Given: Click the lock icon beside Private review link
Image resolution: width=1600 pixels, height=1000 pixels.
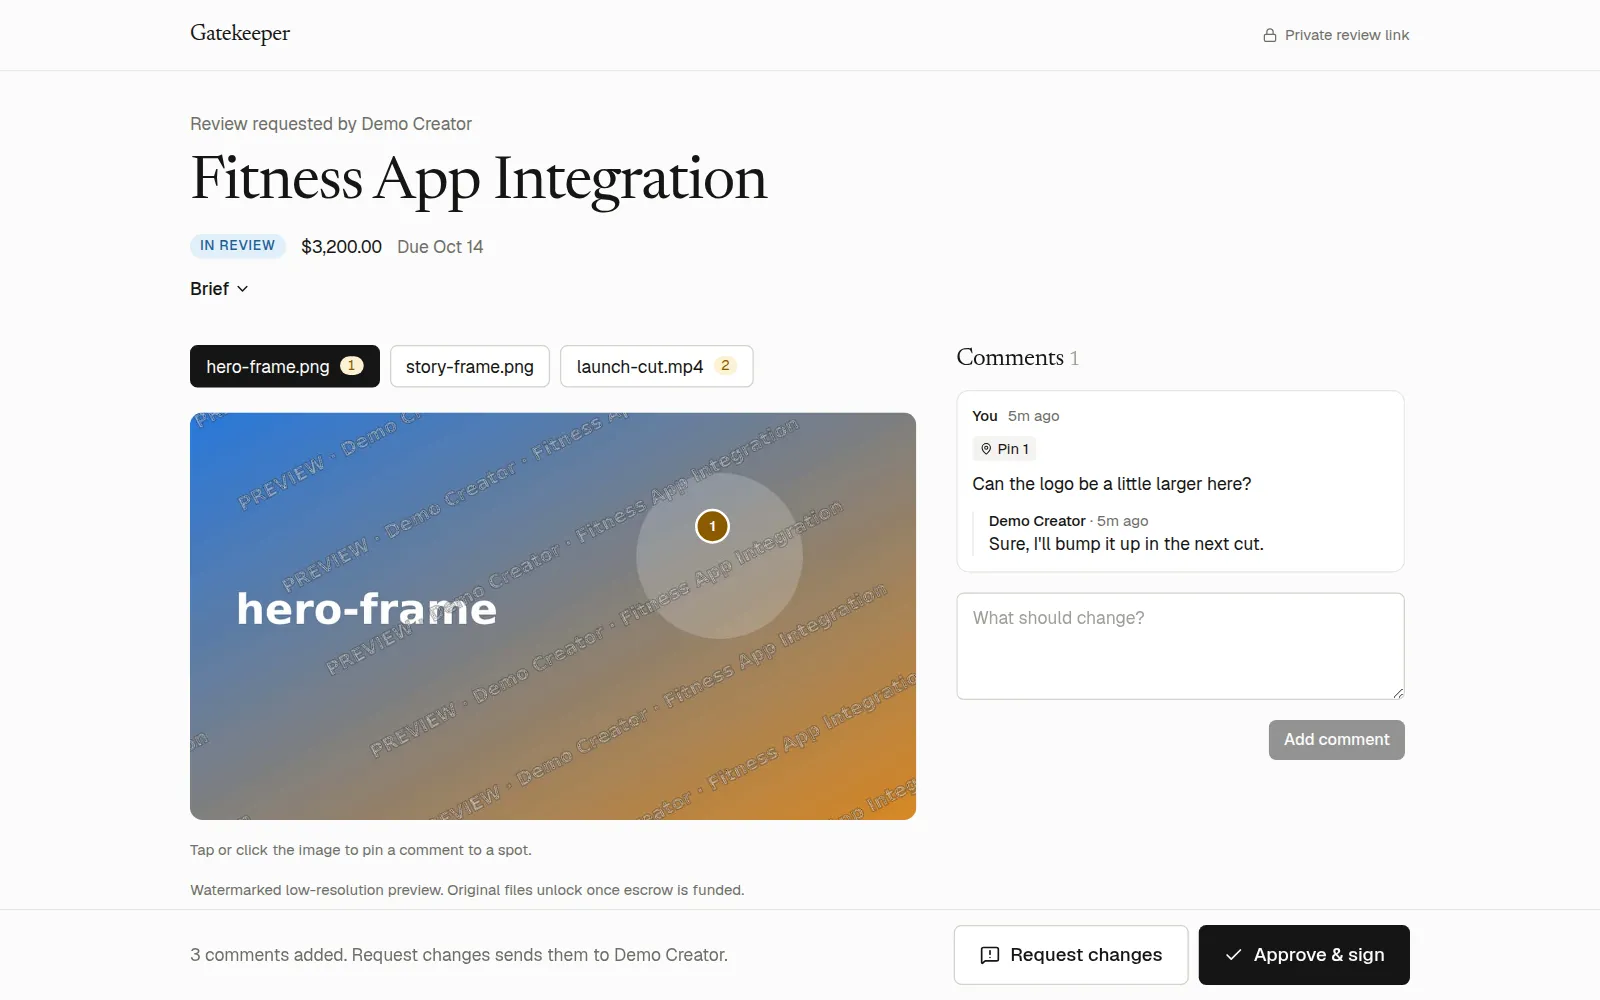Looking at the screenshot, I should [x=1270, y=35].
